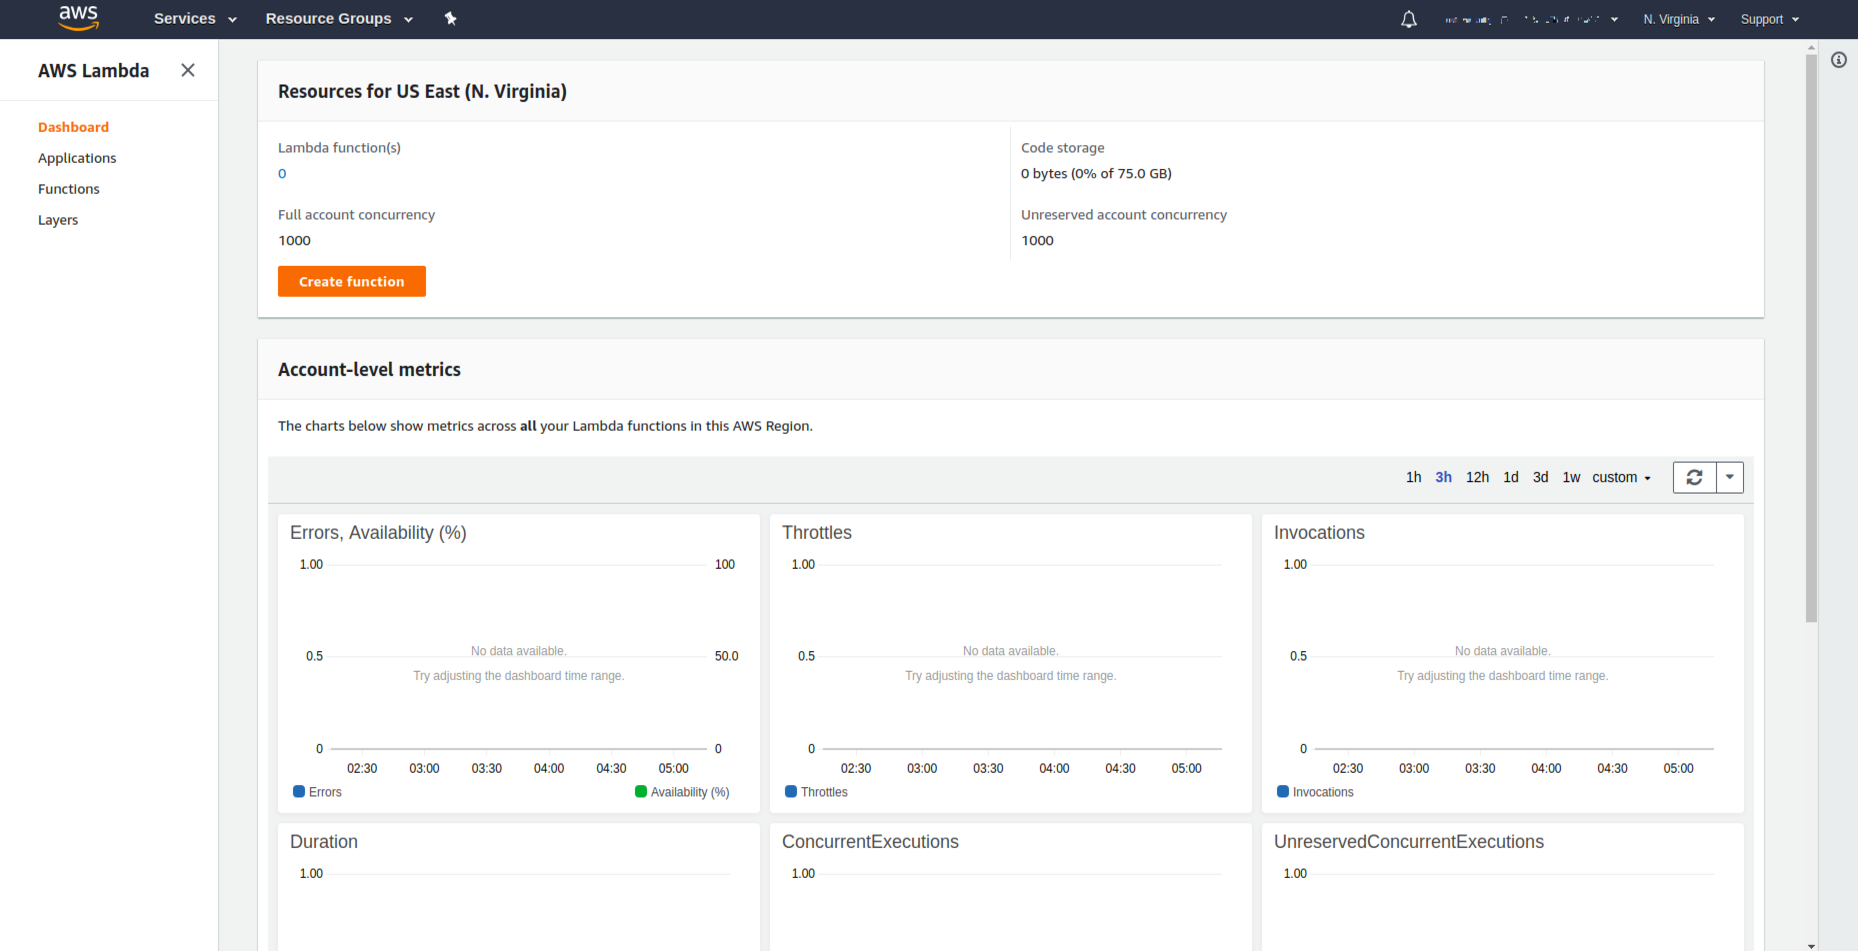Click the Create function button
This screenshot has width=1858, height=951.
[351, 281]
